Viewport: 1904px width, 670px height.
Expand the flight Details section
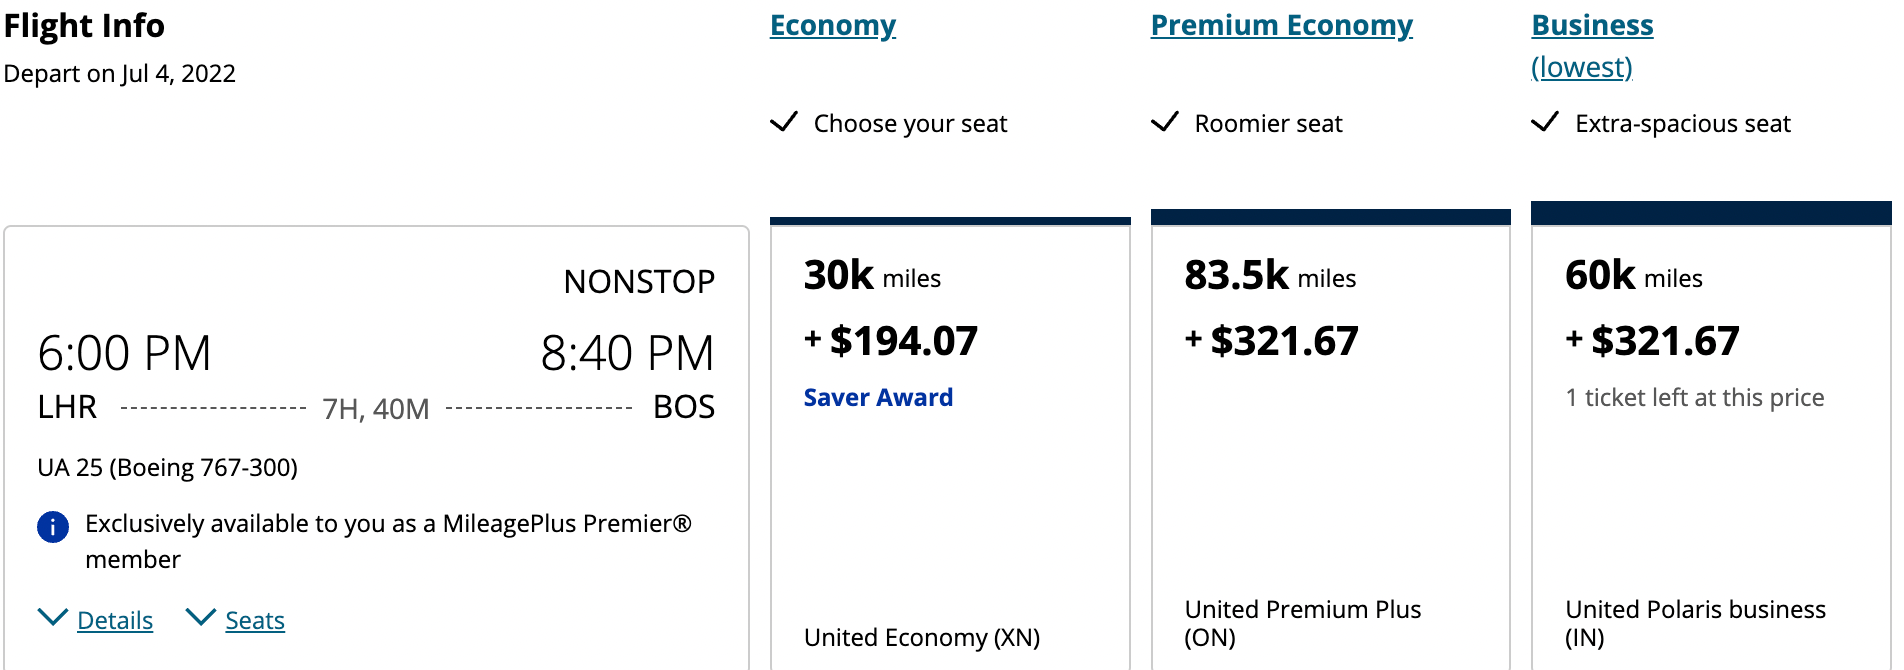tap(113, 620)
